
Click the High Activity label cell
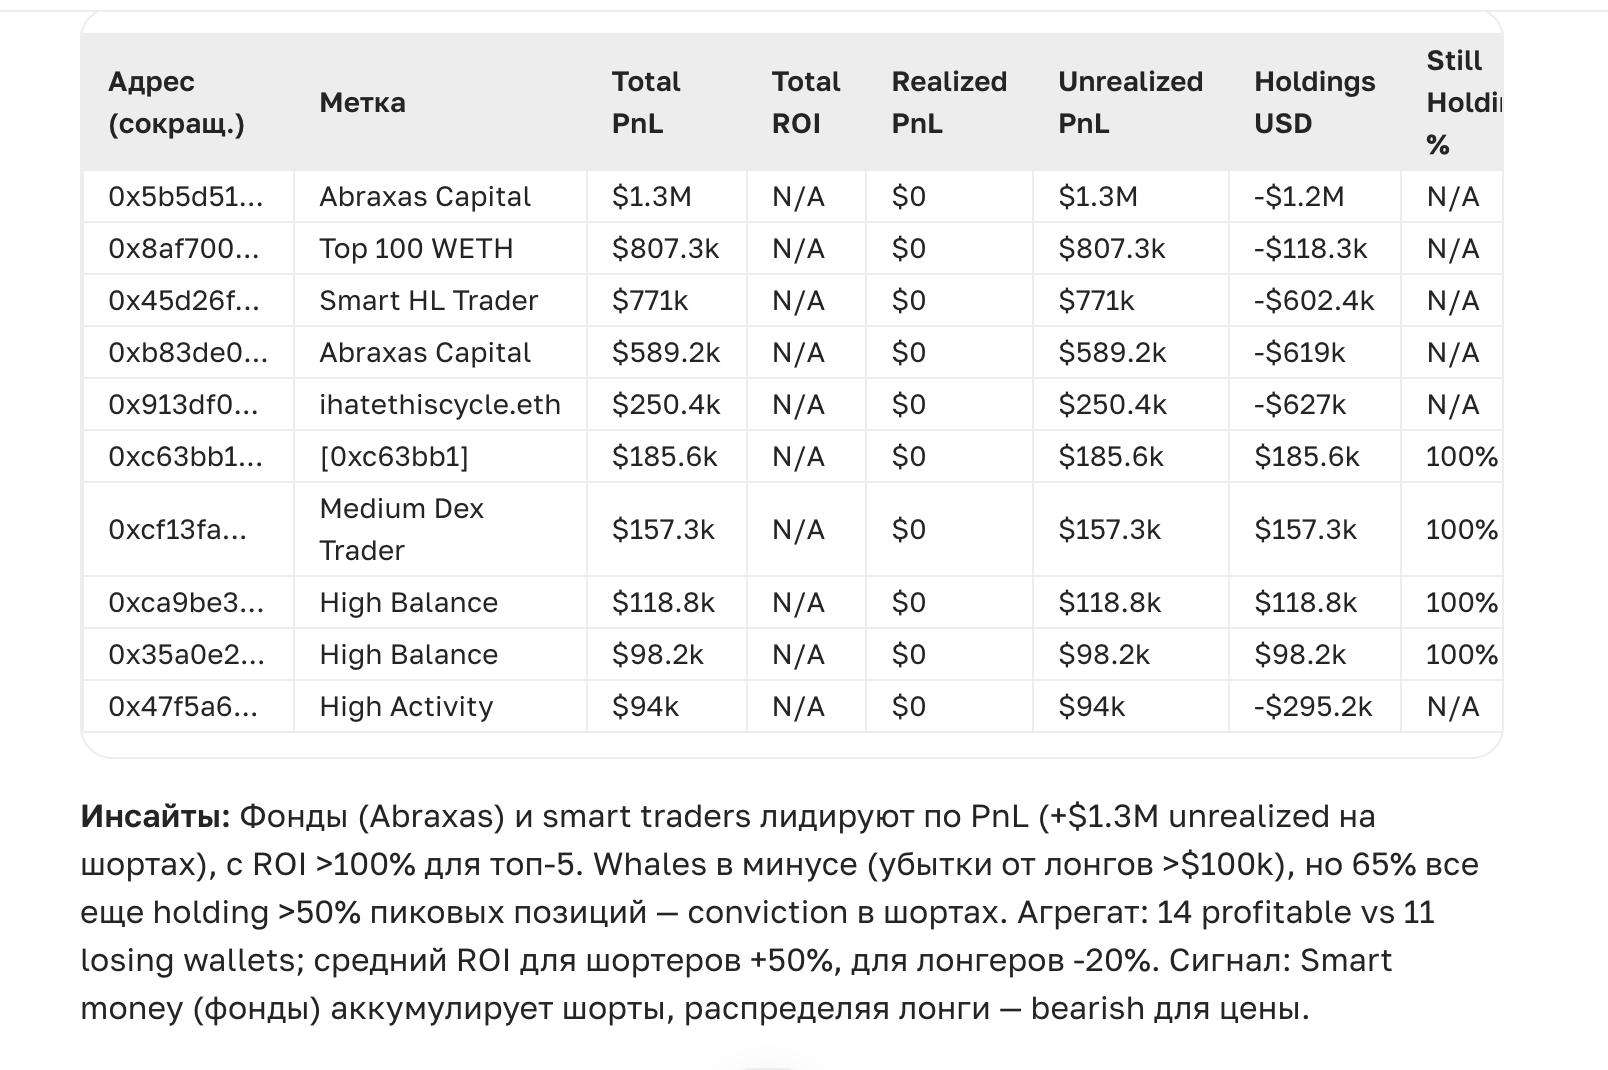406,707
